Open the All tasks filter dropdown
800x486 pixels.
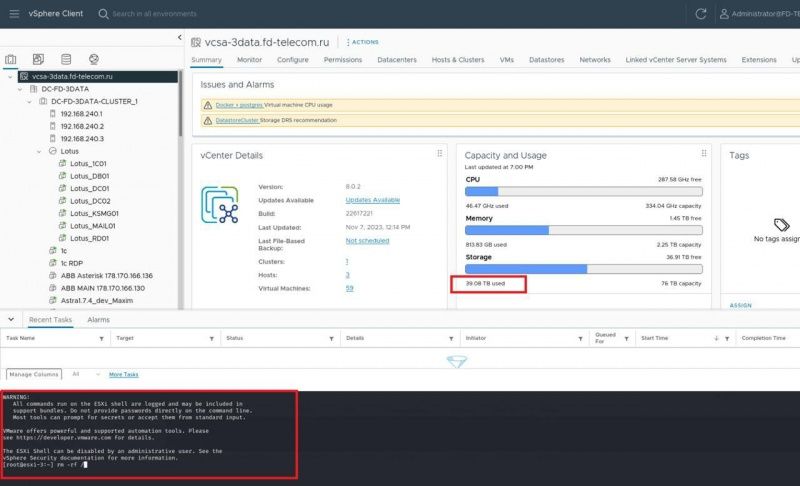click(85, 374)
